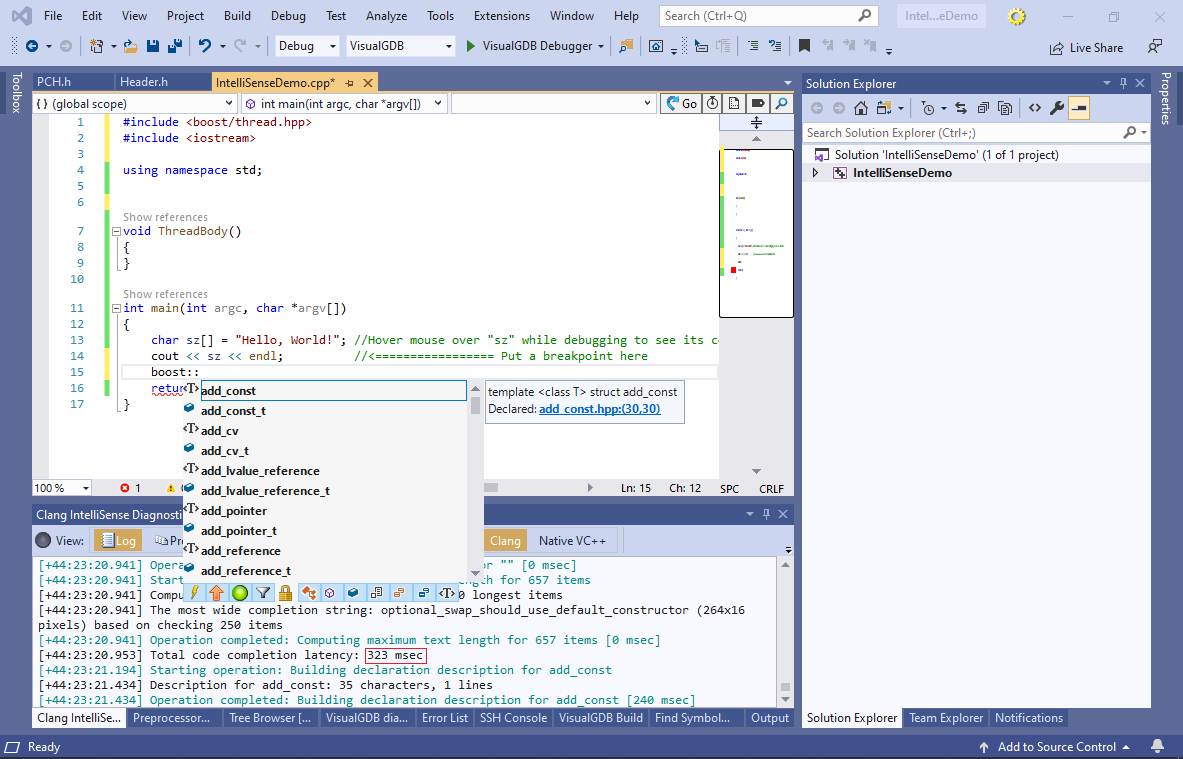Toggle the green circle filter in completion toolbar
Screen dimensions: 1183x759
(240, 593)
